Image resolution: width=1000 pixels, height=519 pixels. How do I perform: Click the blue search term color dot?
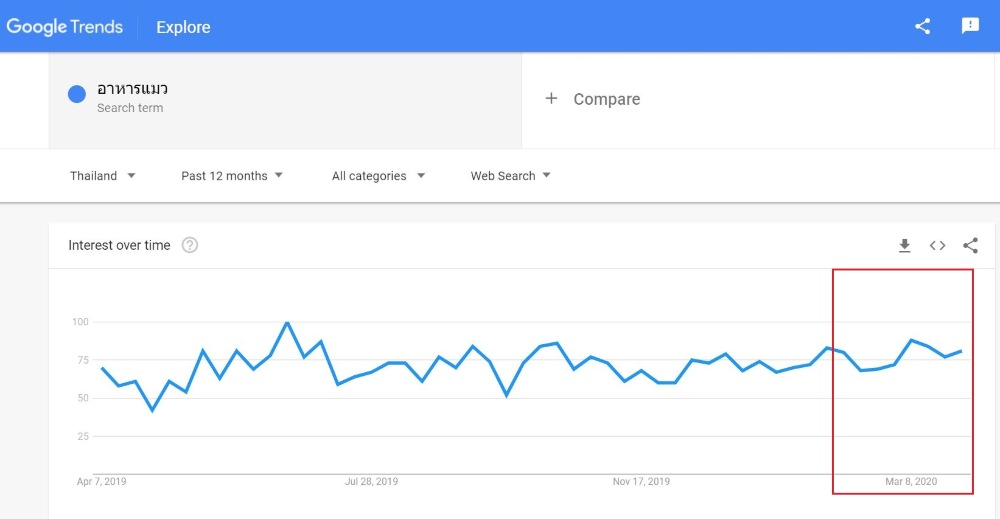point(77,94)
